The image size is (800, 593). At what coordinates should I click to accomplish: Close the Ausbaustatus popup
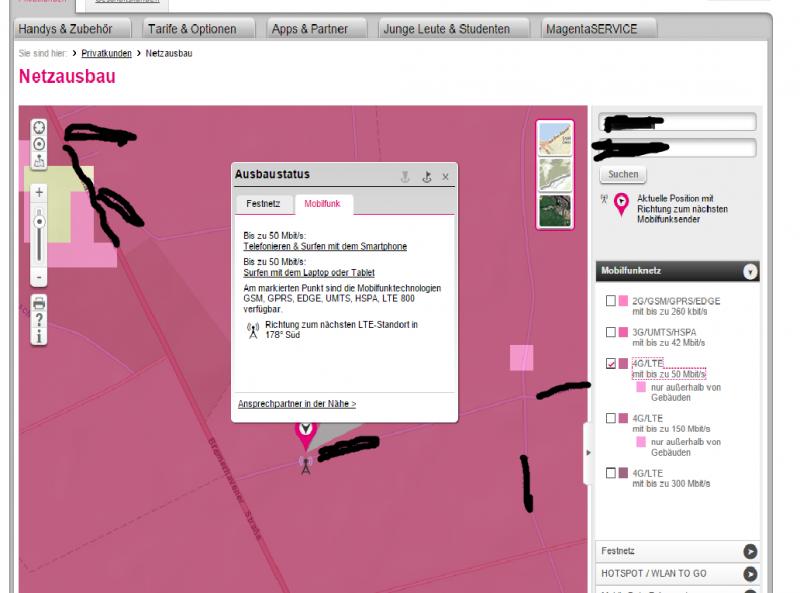(445, 177)
